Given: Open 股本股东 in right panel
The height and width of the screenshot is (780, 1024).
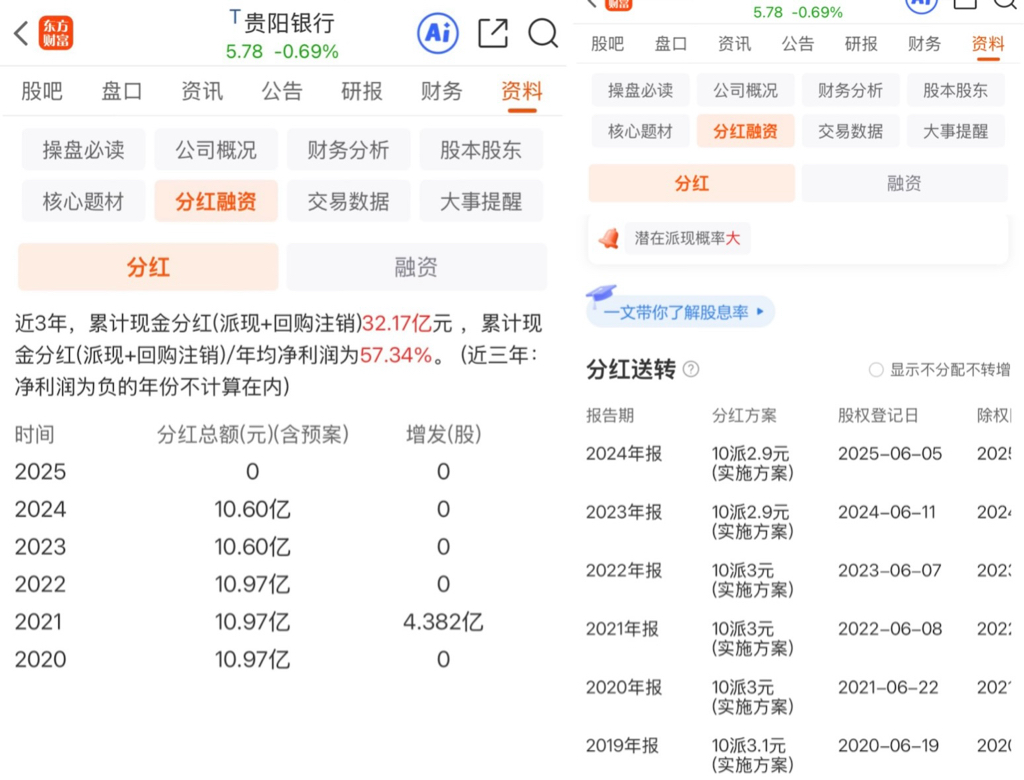Looking at the screenshot, I should pos(955,90).
